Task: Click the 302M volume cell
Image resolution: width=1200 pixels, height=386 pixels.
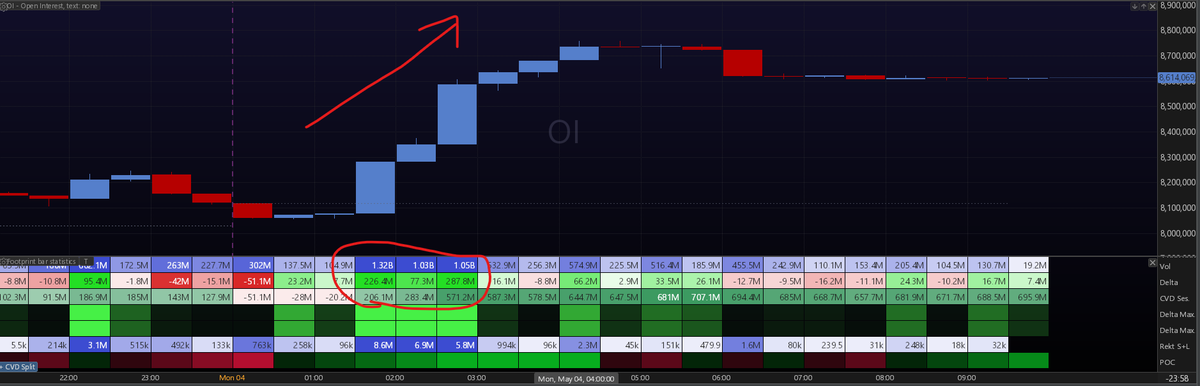Action: 253,266
